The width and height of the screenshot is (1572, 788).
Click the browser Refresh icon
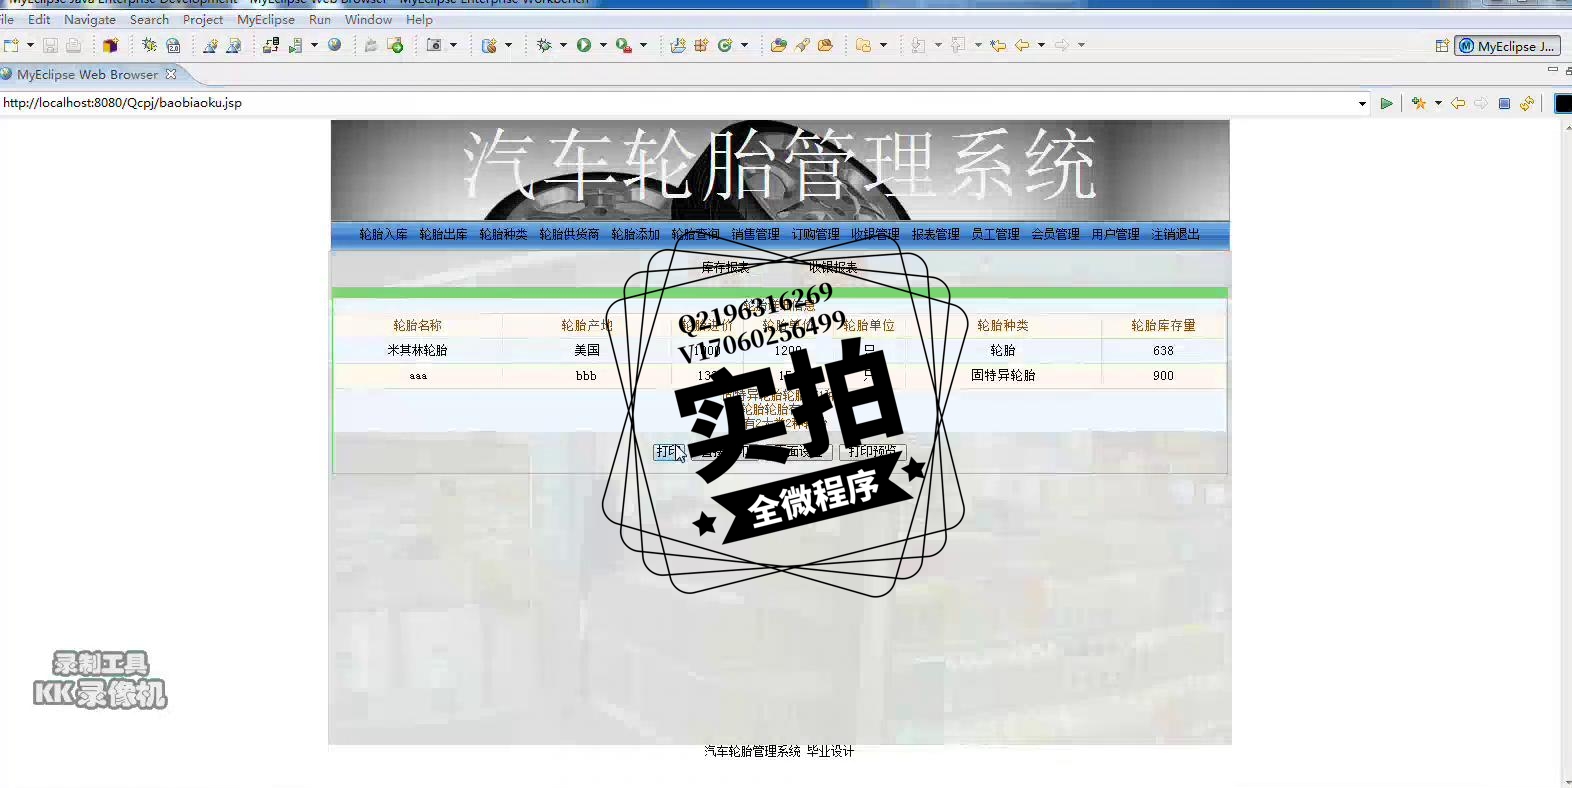point(1527,103)
